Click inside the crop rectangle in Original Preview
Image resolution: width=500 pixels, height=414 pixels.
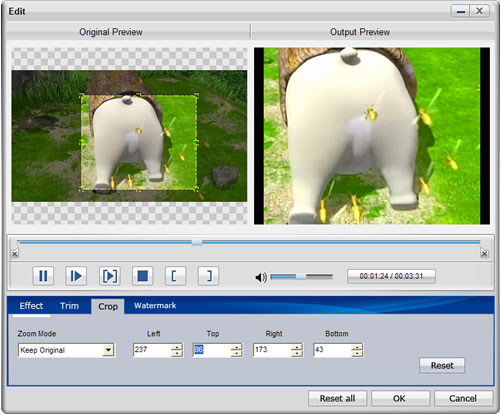point(139,143)
